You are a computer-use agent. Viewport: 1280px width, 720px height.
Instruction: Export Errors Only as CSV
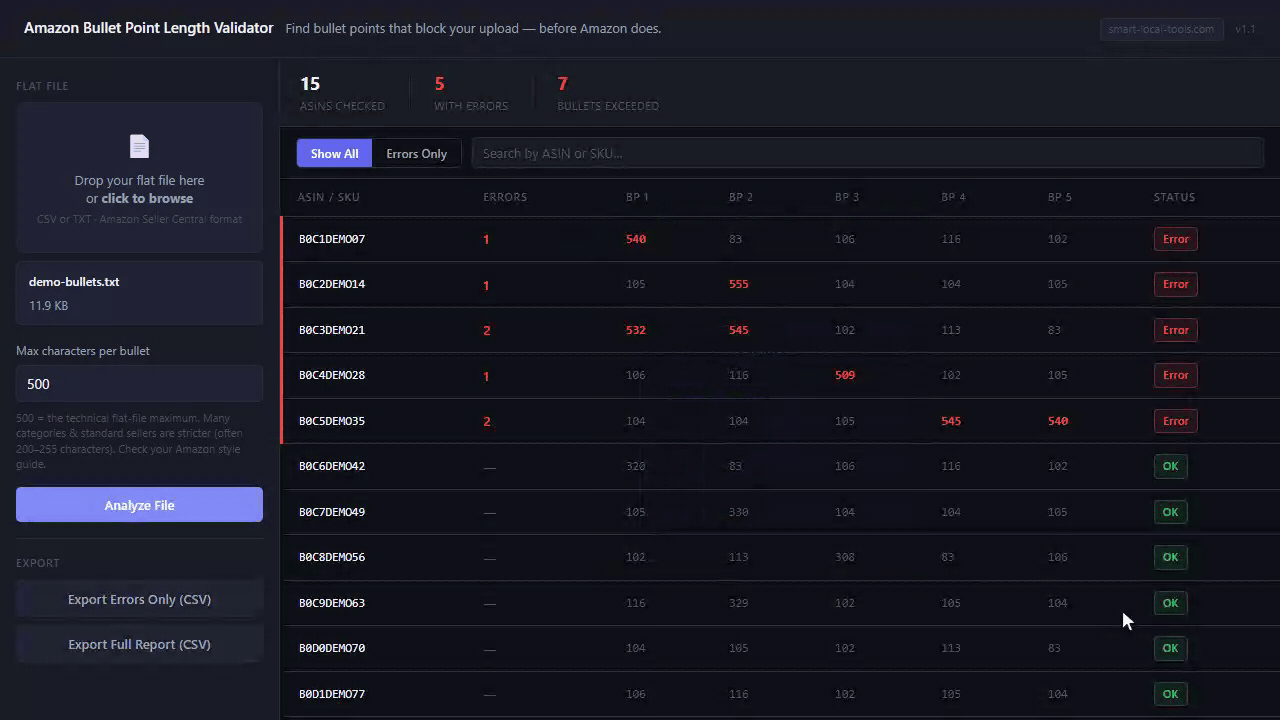pyautogui.click(x=139, y=599)
